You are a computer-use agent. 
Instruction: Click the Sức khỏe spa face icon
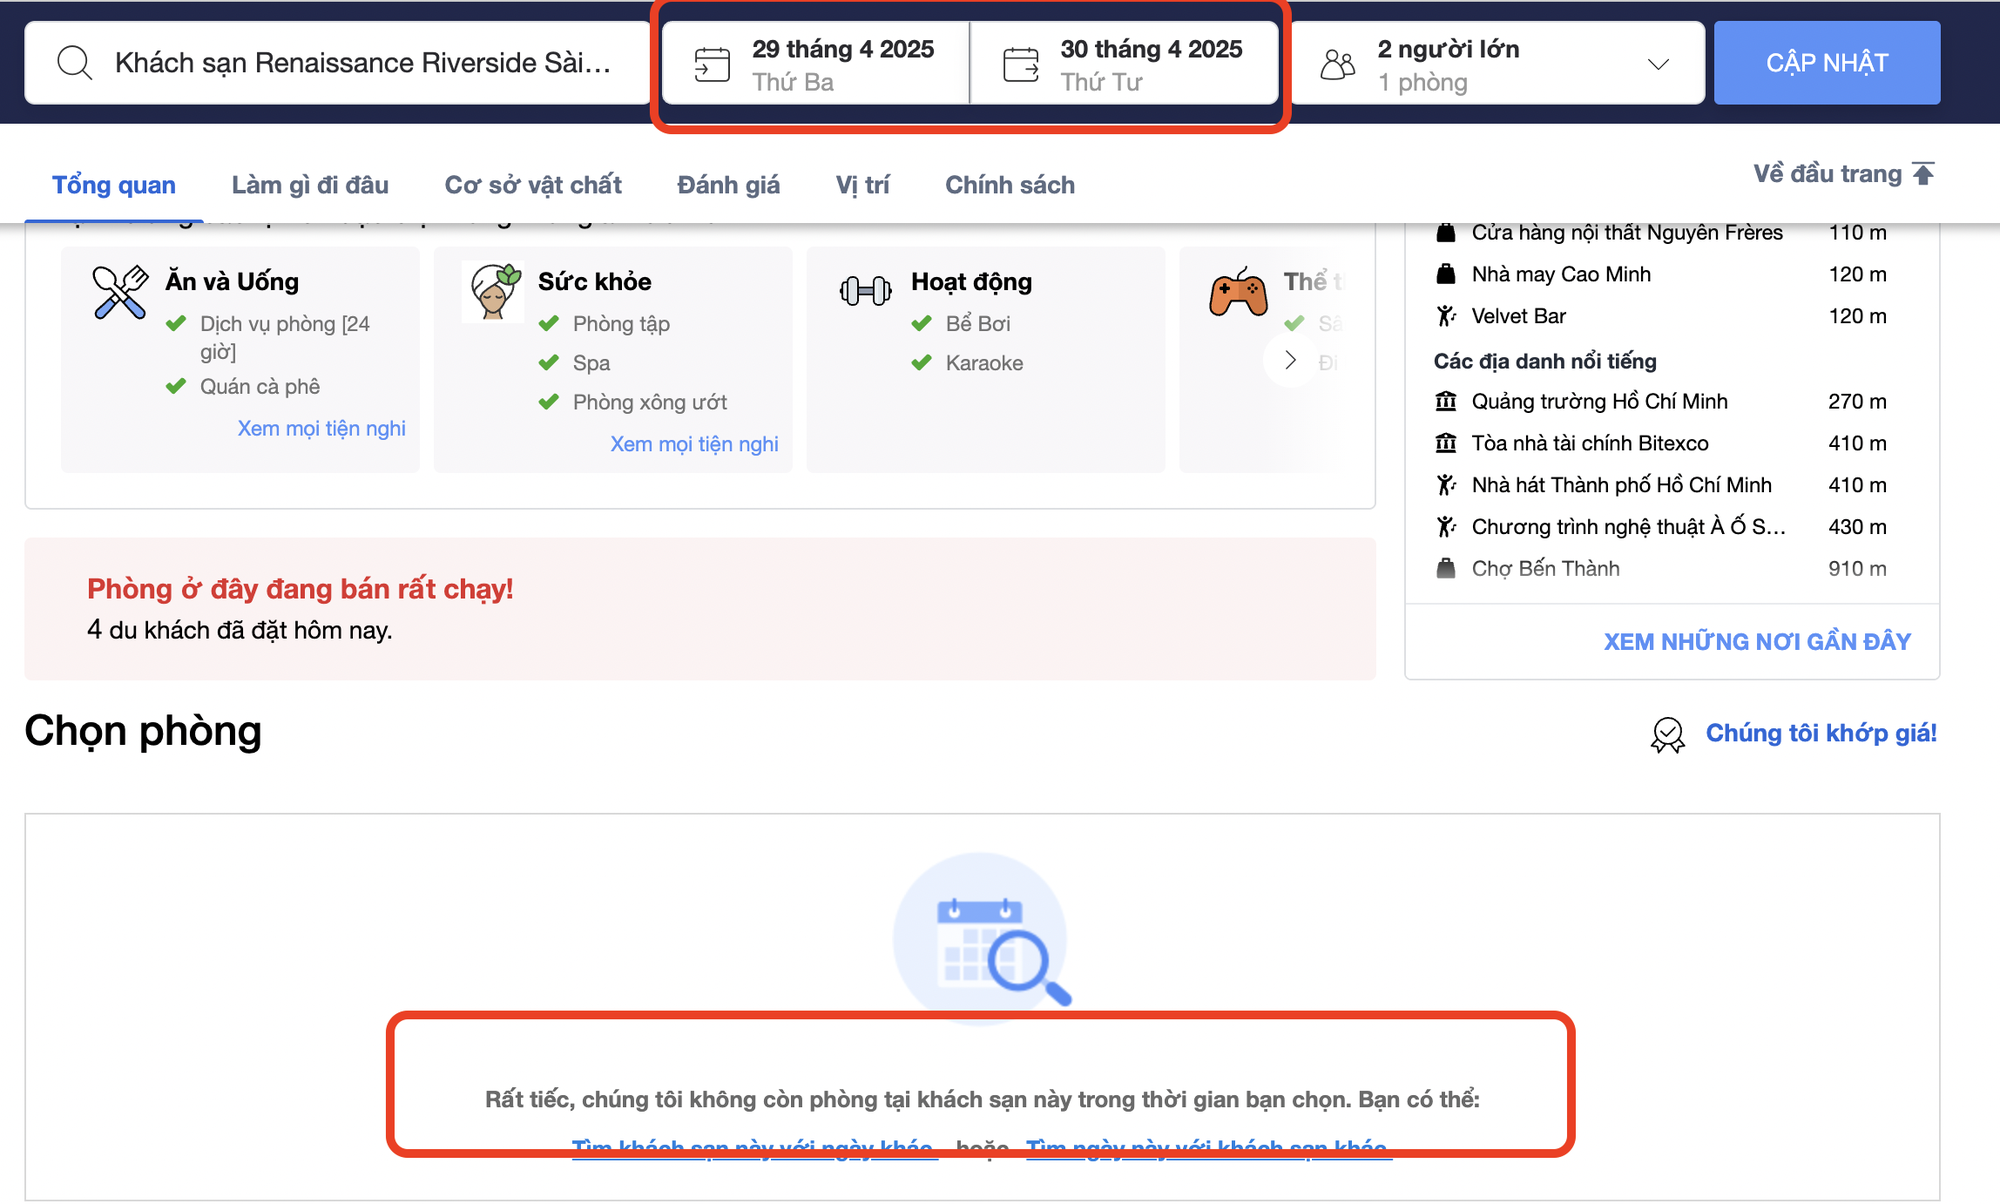click(495, 292)
